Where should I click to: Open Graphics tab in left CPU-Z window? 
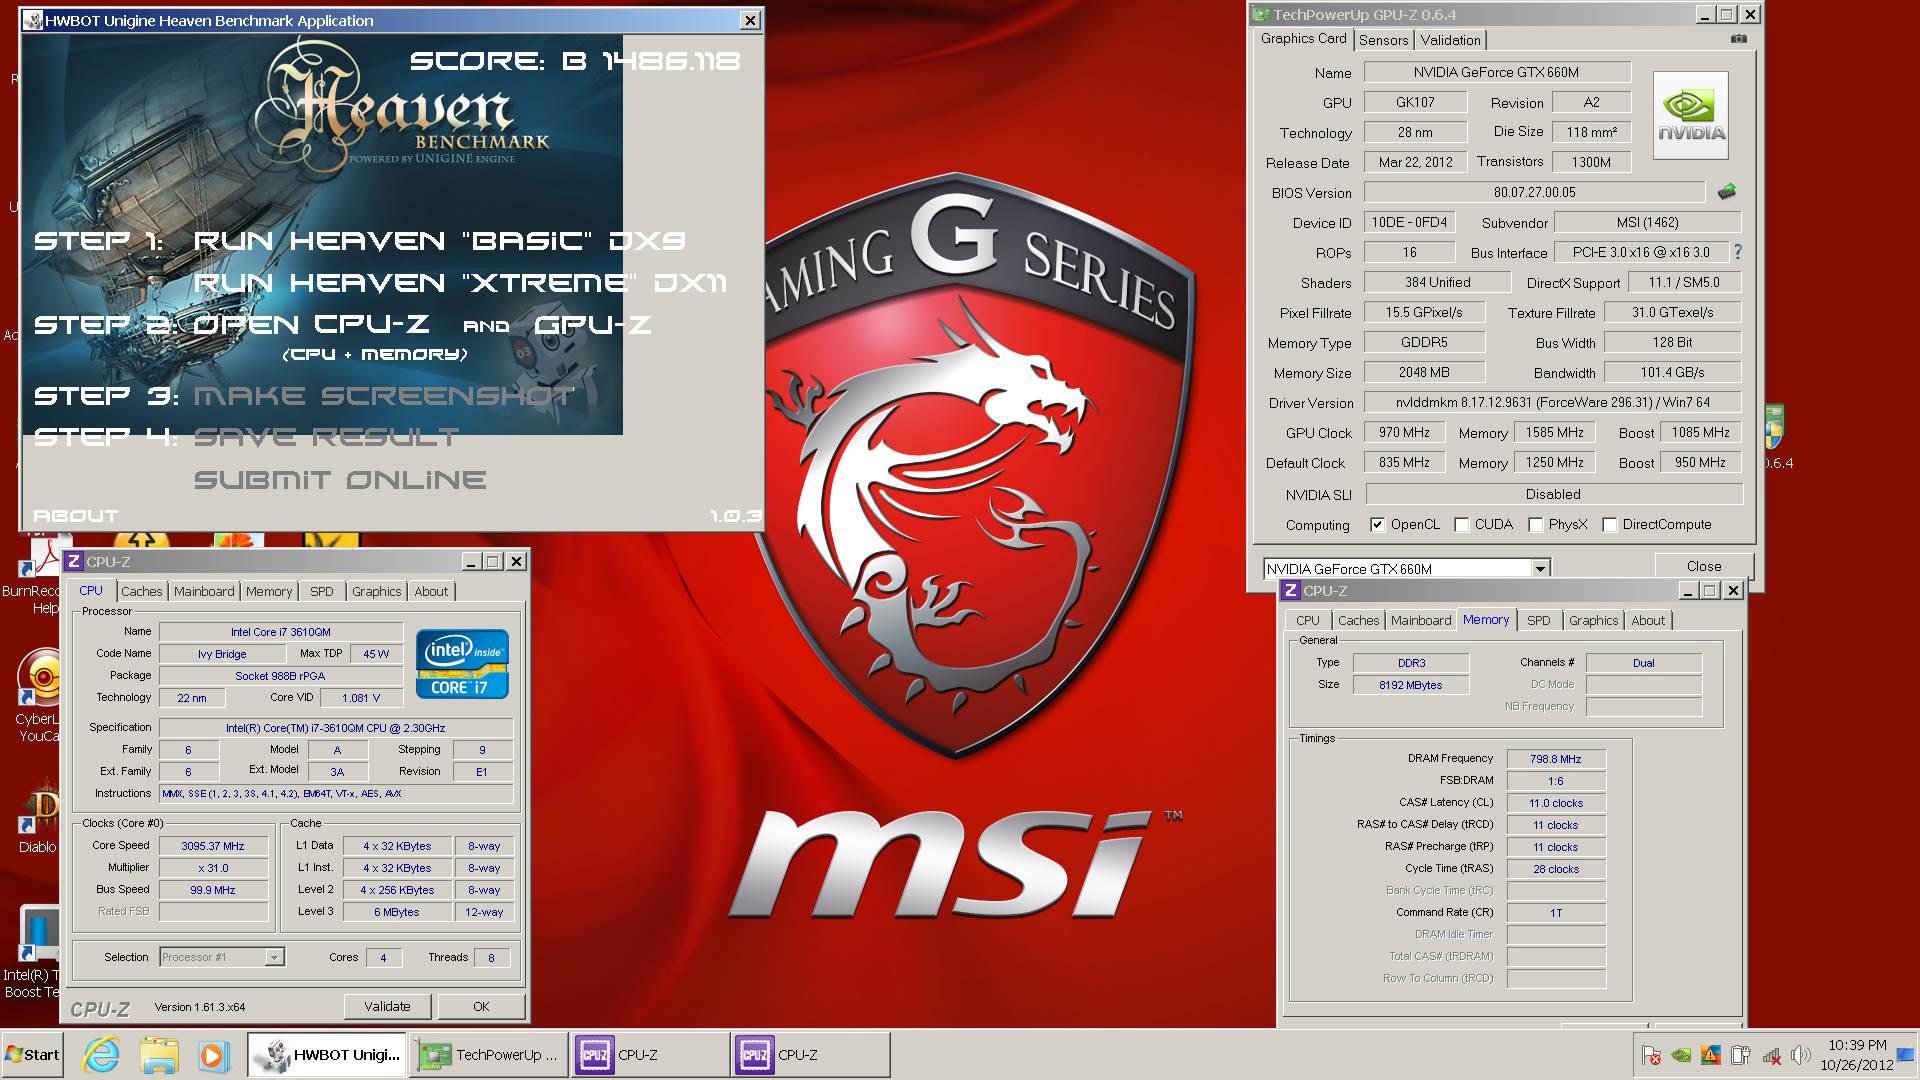click(376, 591)
